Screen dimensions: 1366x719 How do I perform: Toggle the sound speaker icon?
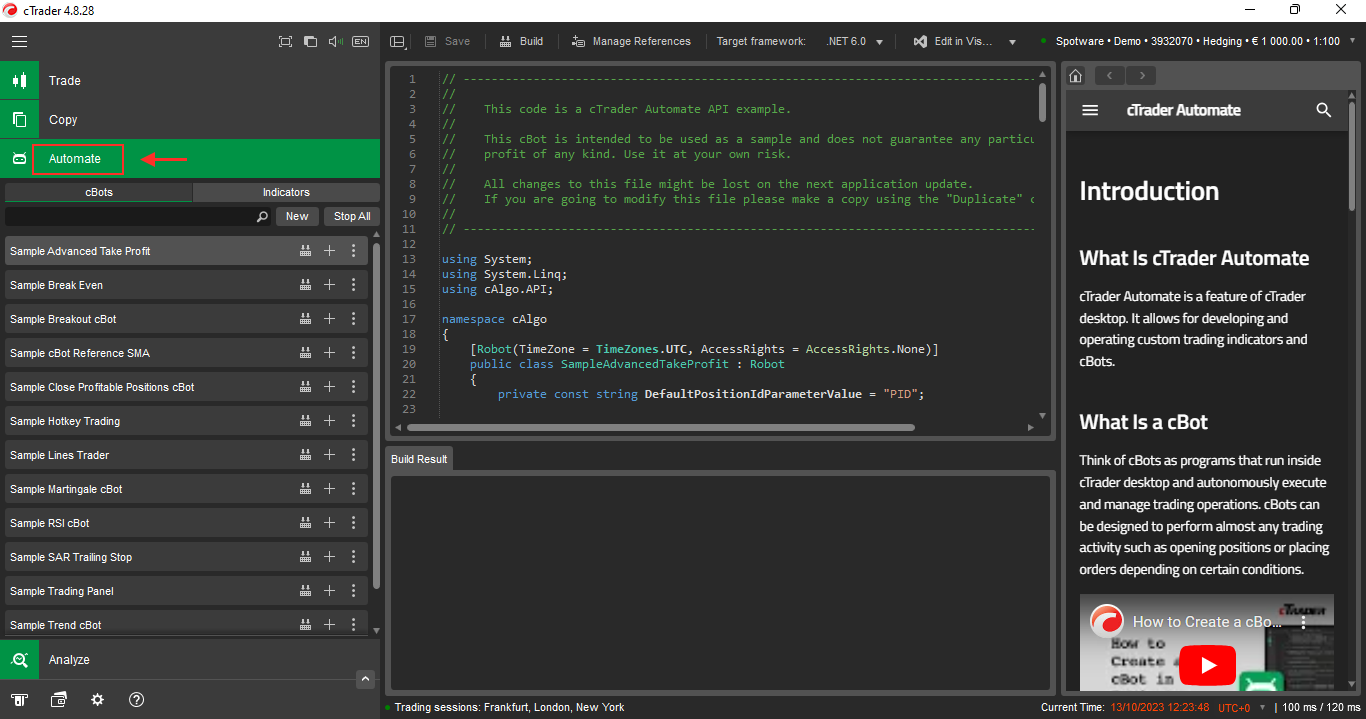point(335,42)
